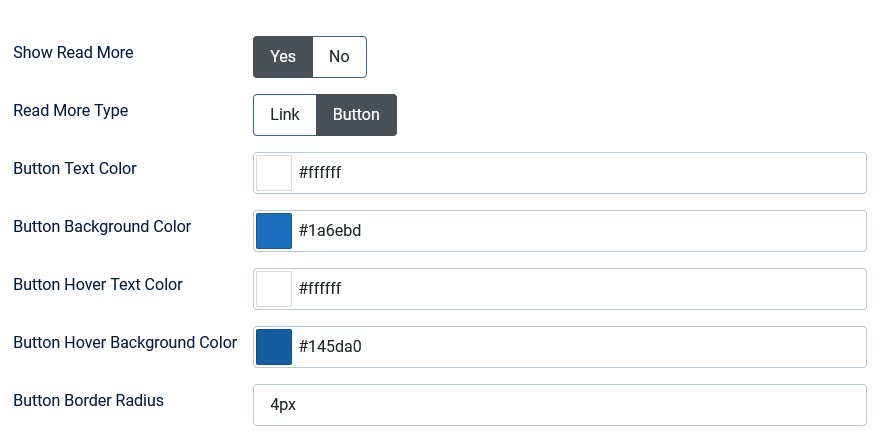This screenshot has height=448, width=895.
Task: Click the Show Read More label
Action: 73,52
